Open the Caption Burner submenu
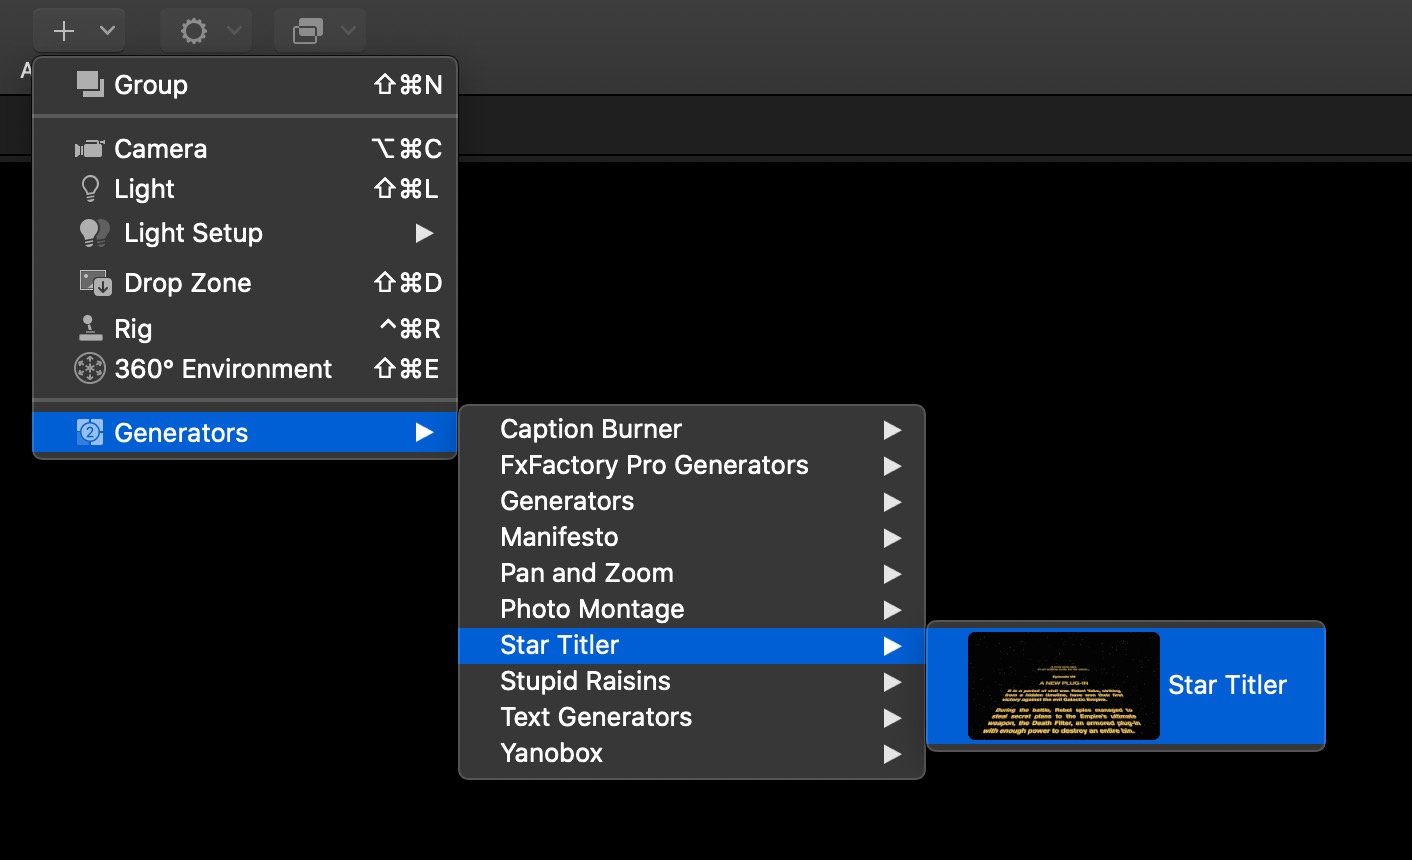 pyautogui.click(x=692, y=429)
